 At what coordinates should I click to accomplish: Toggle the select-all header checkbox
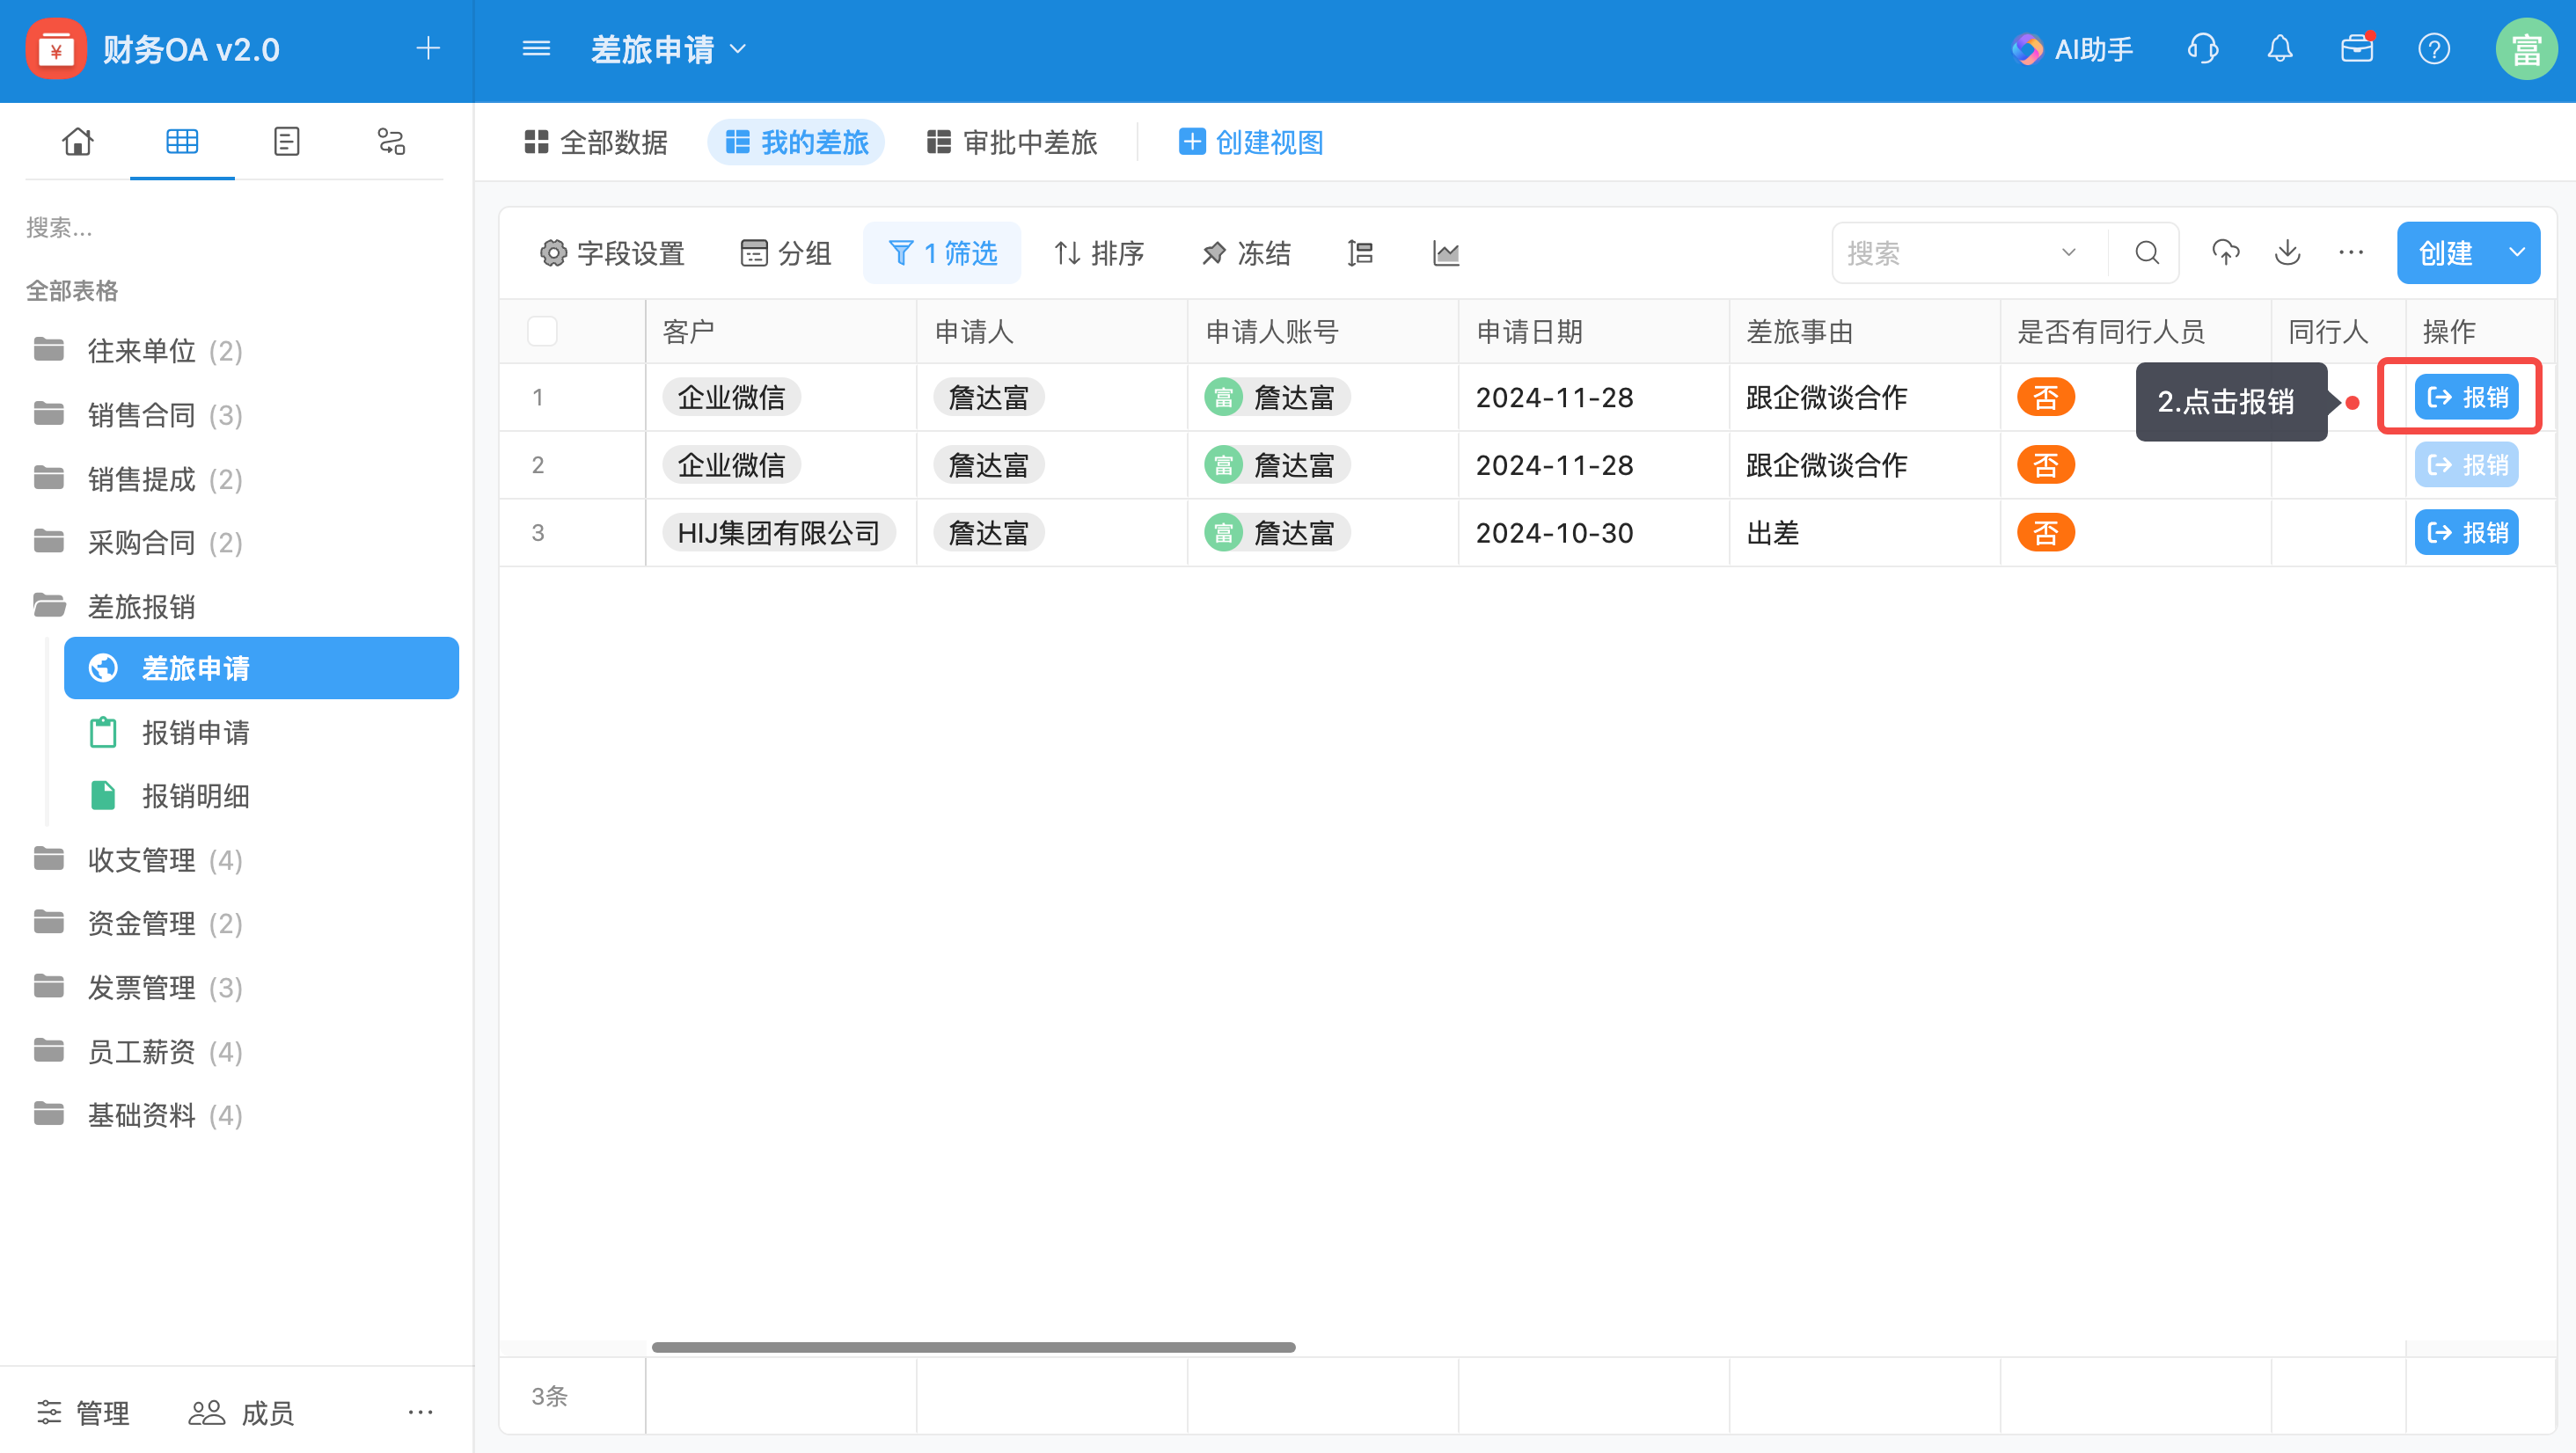[x=542, y=331]
